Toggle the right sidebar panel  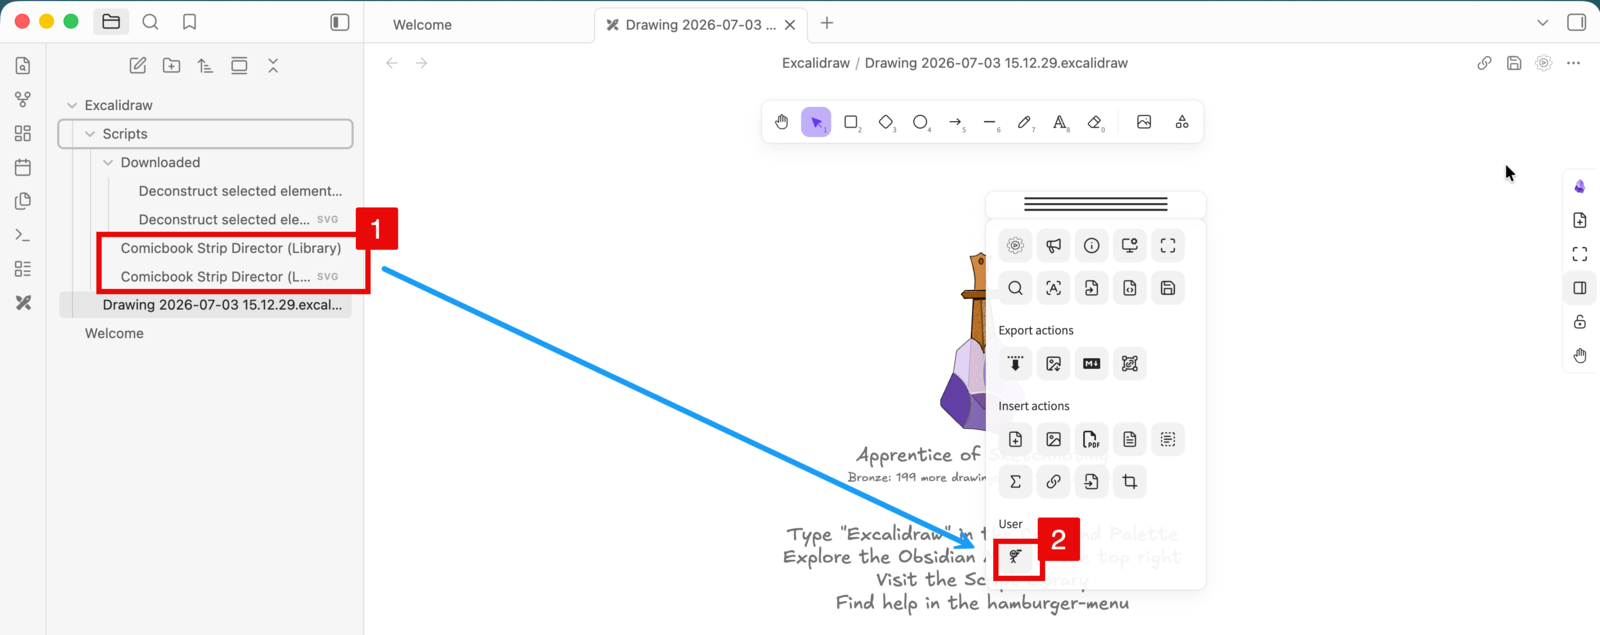(1577, 22)
